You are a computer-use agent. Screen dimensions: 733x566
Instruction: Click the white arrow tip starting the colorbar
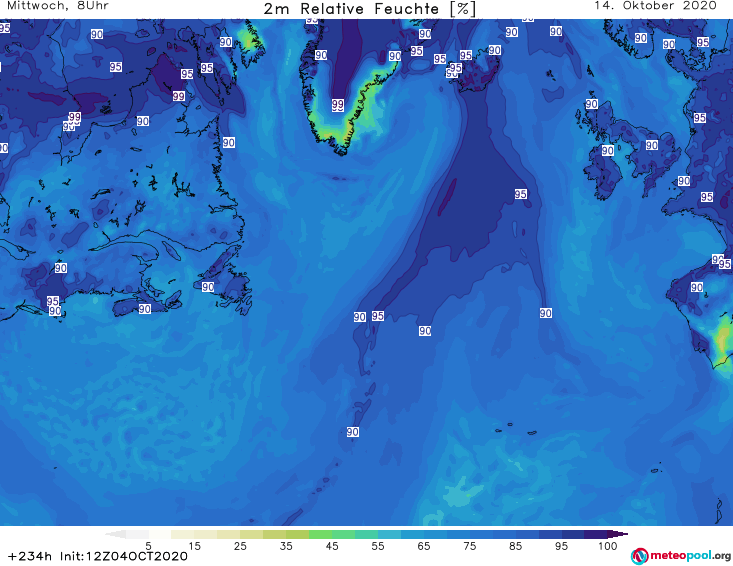(x=115, y=534)
